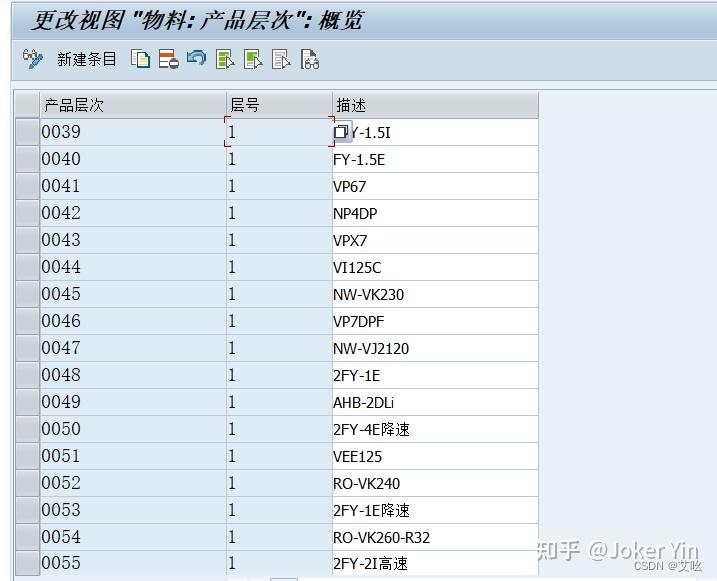Select row 0041 using its row selector
717x581 pixels.
(27, 186)
